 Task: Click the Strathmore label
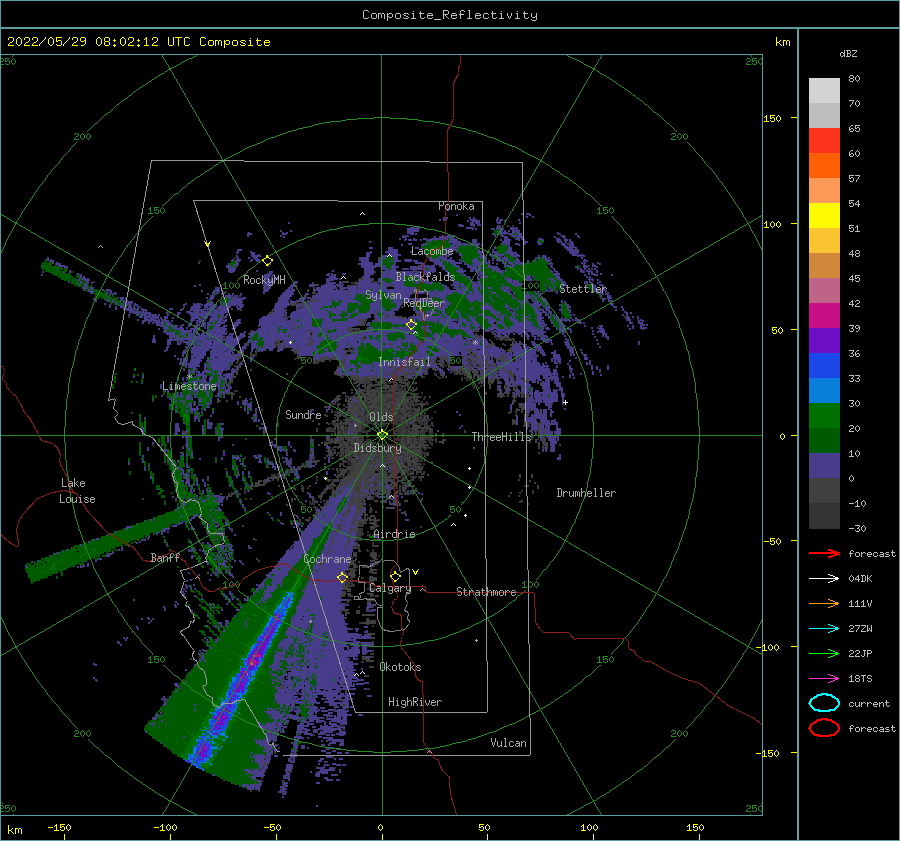pos(486,592)
